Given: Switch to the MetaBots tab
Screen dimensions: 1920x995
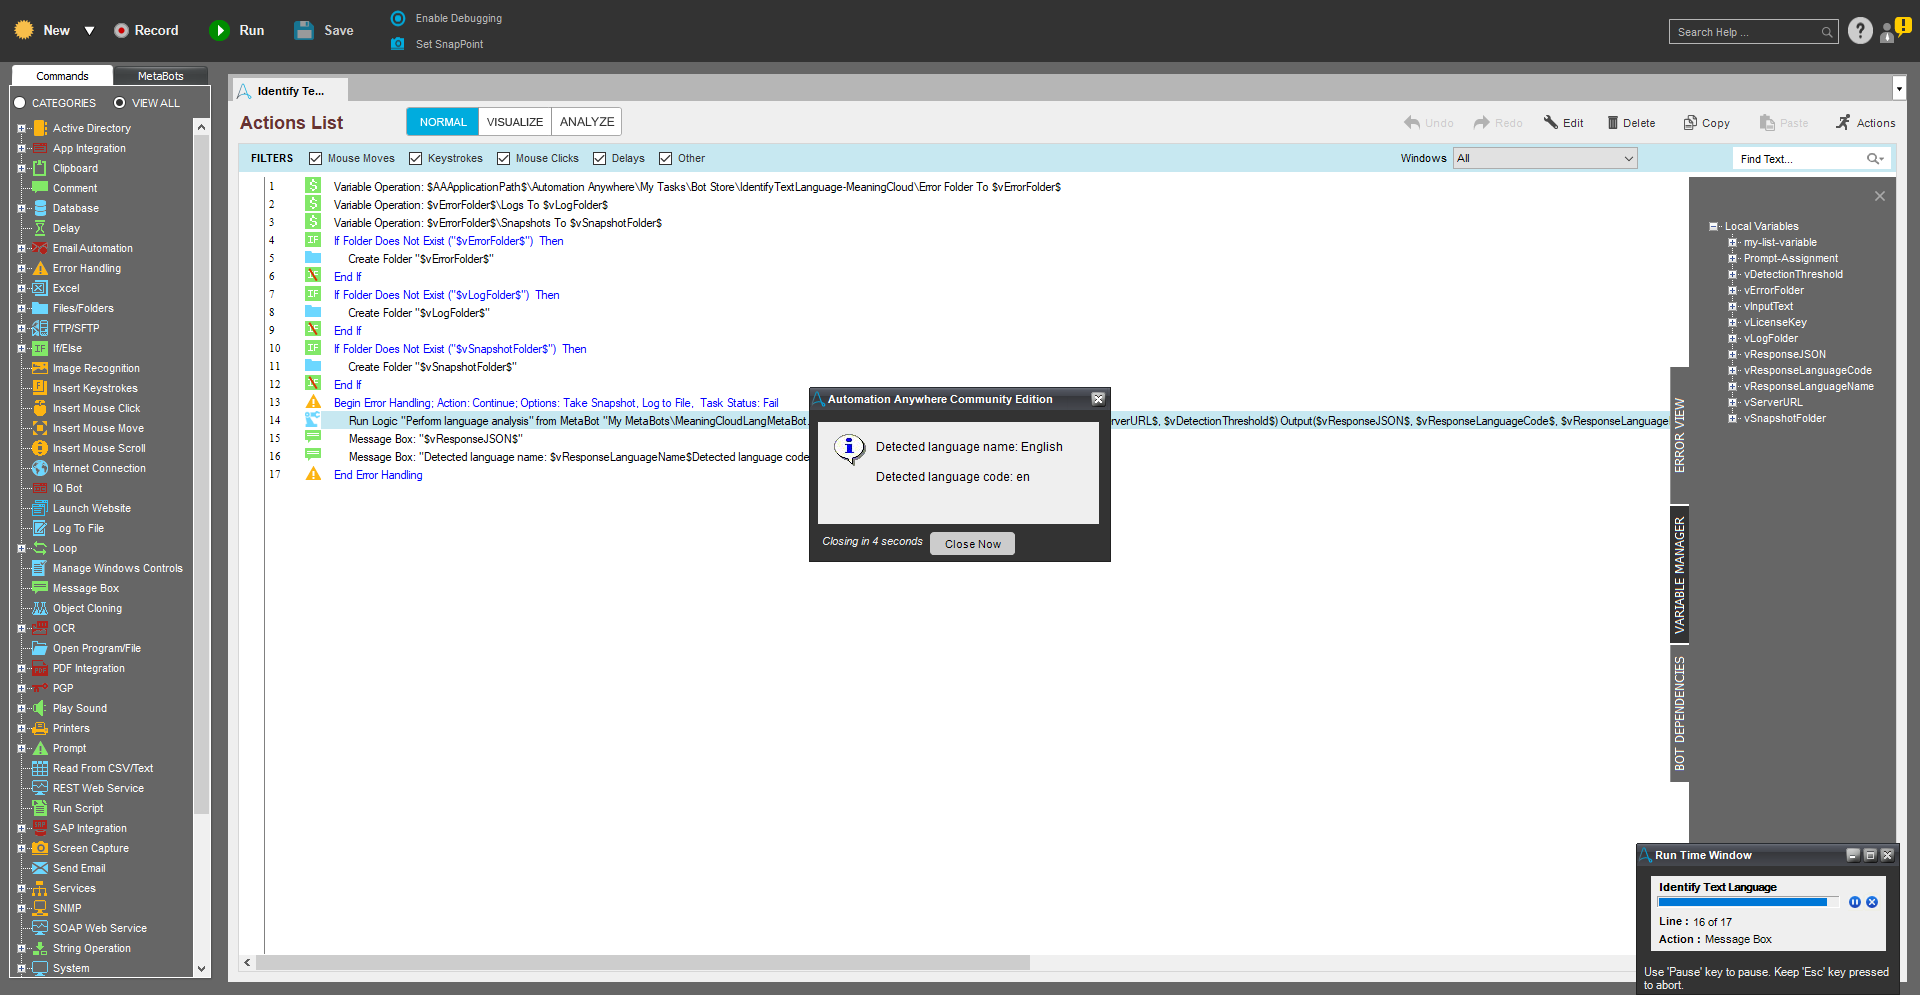Looking at the screenshot, I should click(160, 76).
